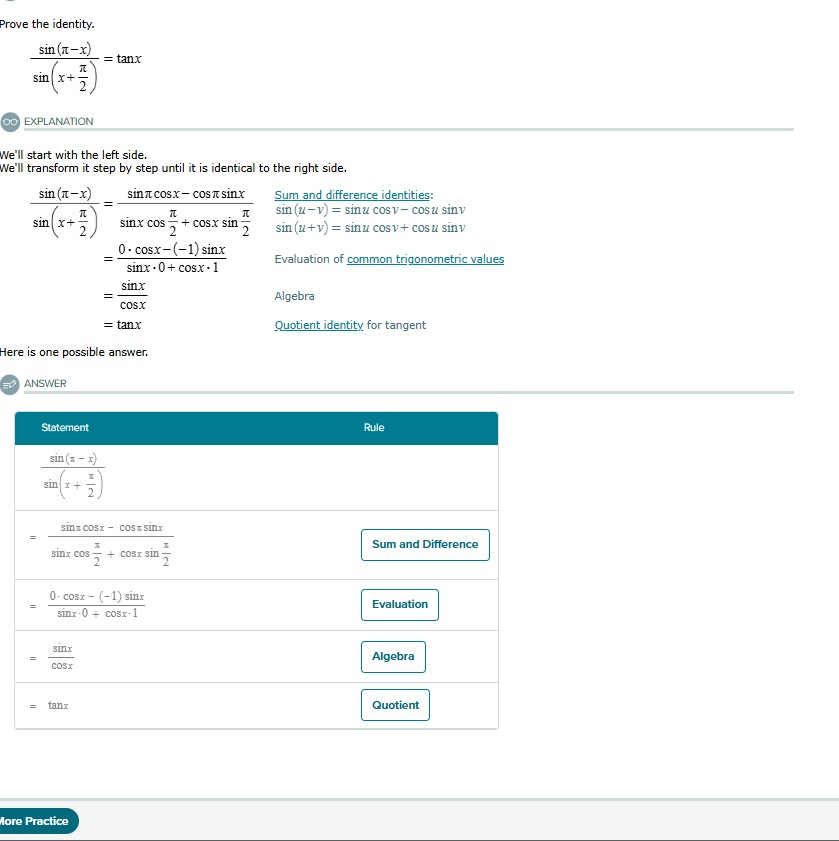Click the teal answer table header bar

coord(255,427)
